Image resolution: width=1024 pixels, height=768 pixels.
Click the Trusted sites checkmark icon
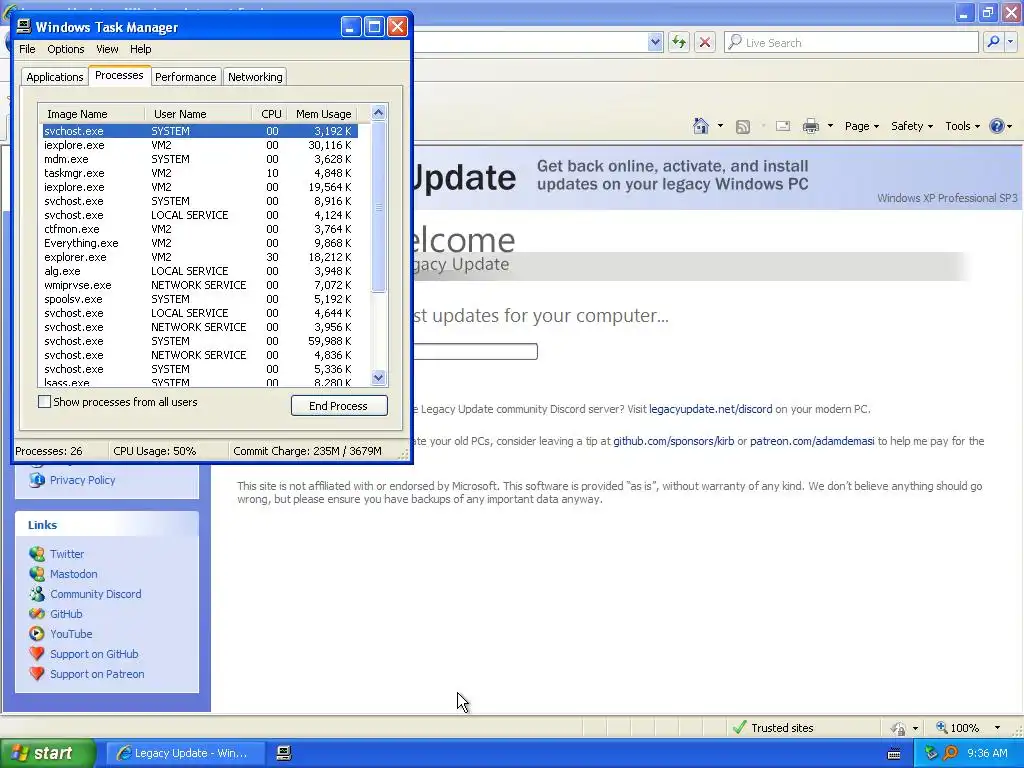pyautogui.click(x=739, y=728)
